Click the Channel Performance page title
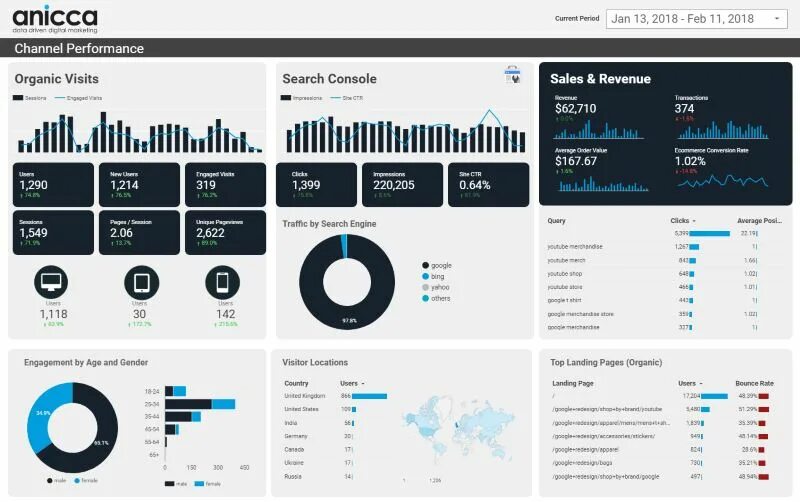 click(79, 48)
